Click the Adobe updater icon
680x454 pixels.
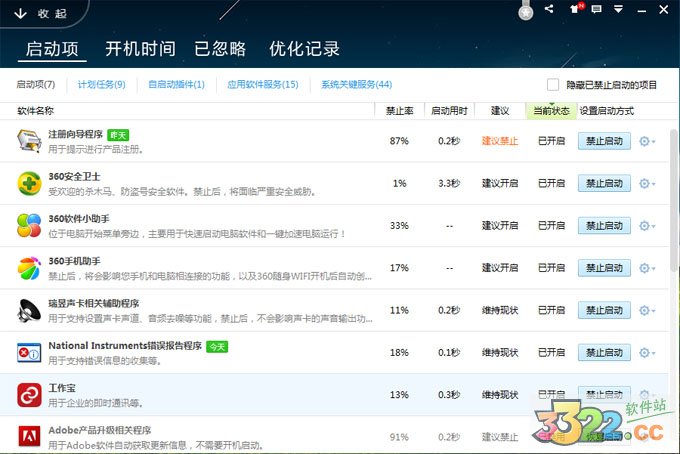[29, 437]
